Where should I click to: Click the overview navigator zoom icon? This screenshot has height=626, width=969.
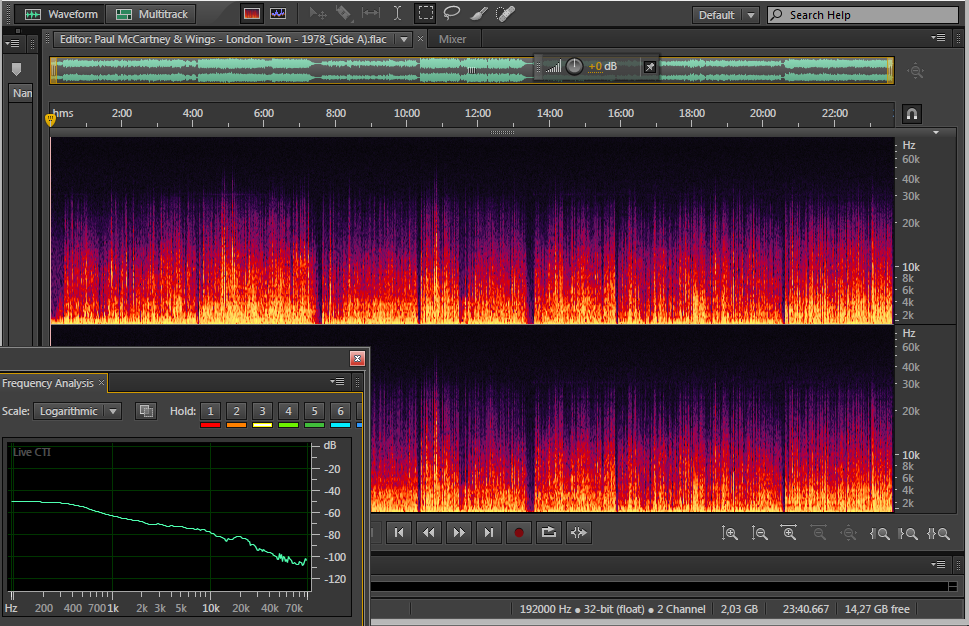click(915, 71)
